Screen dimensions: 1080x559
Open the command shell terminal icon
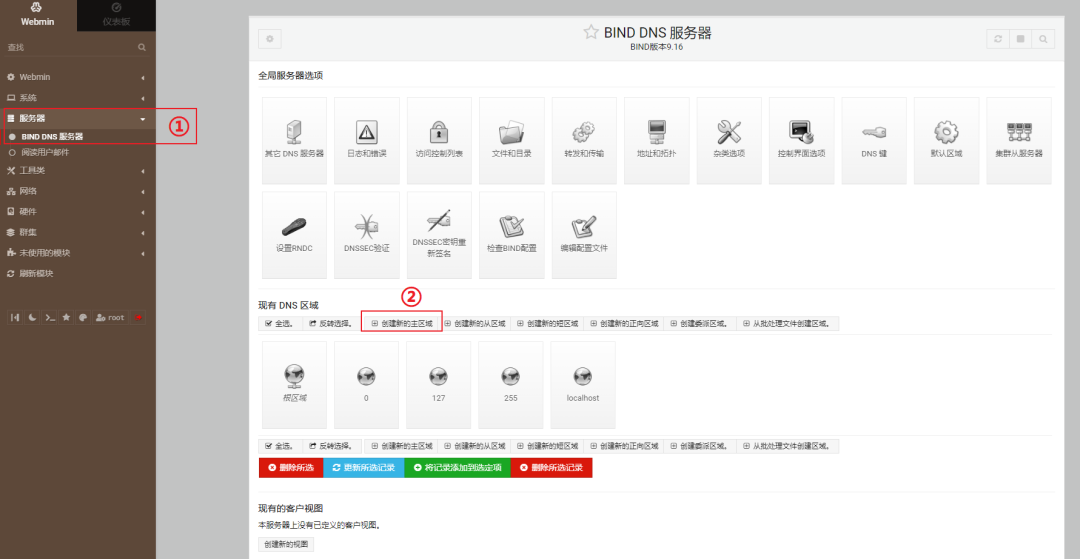[x=50, y=317]
